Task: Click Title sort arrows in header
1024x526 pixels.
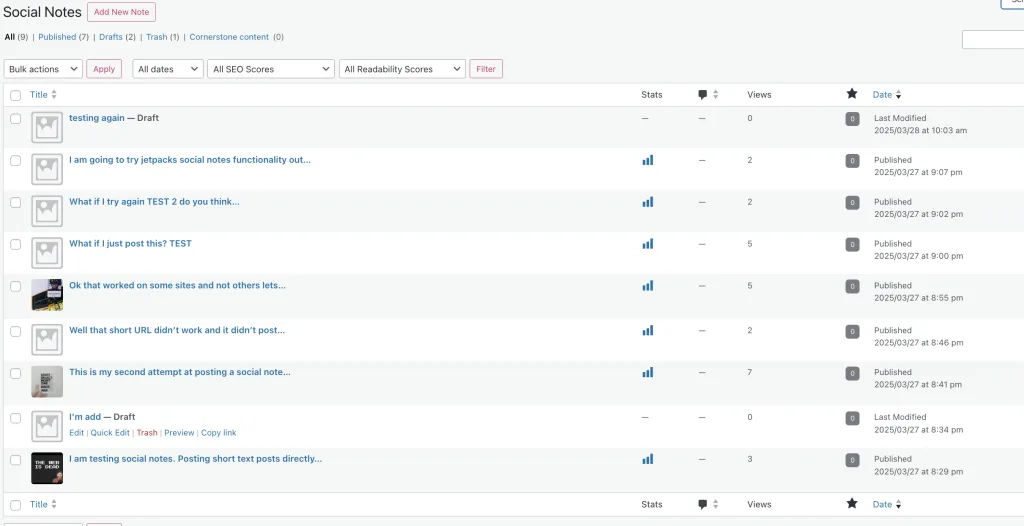Action: (54, 95)
